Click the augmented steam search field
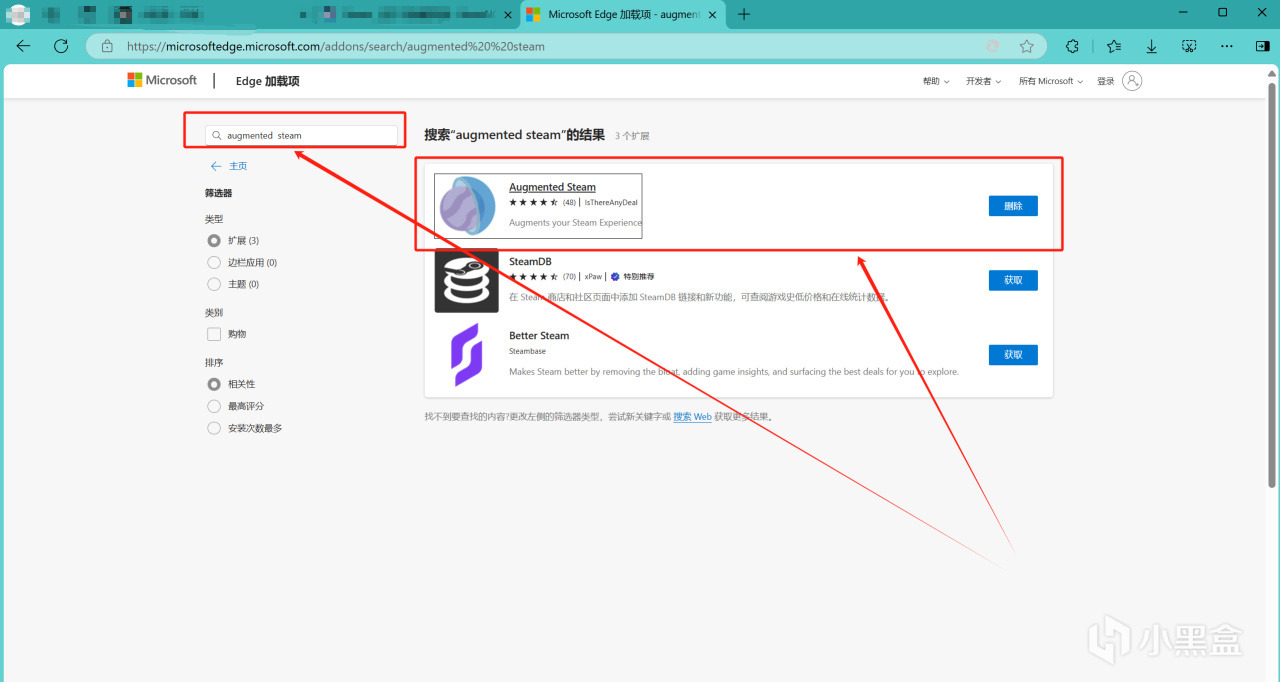Screen dimensions: 1280x682 [x=301, y=135]
